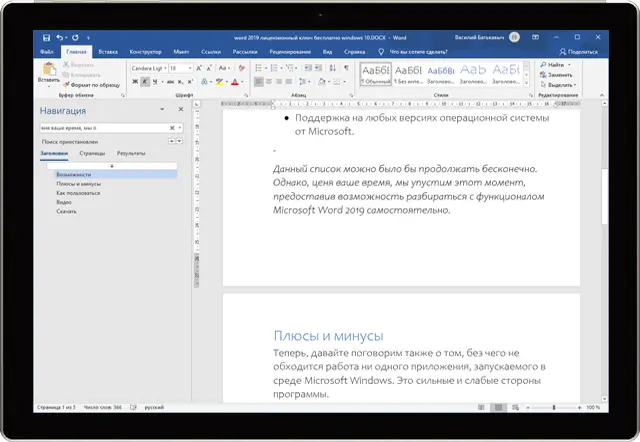Switch to the Макет tab
Screen dimensions: 640x442
pyautogui.click(x=181, y=52)
